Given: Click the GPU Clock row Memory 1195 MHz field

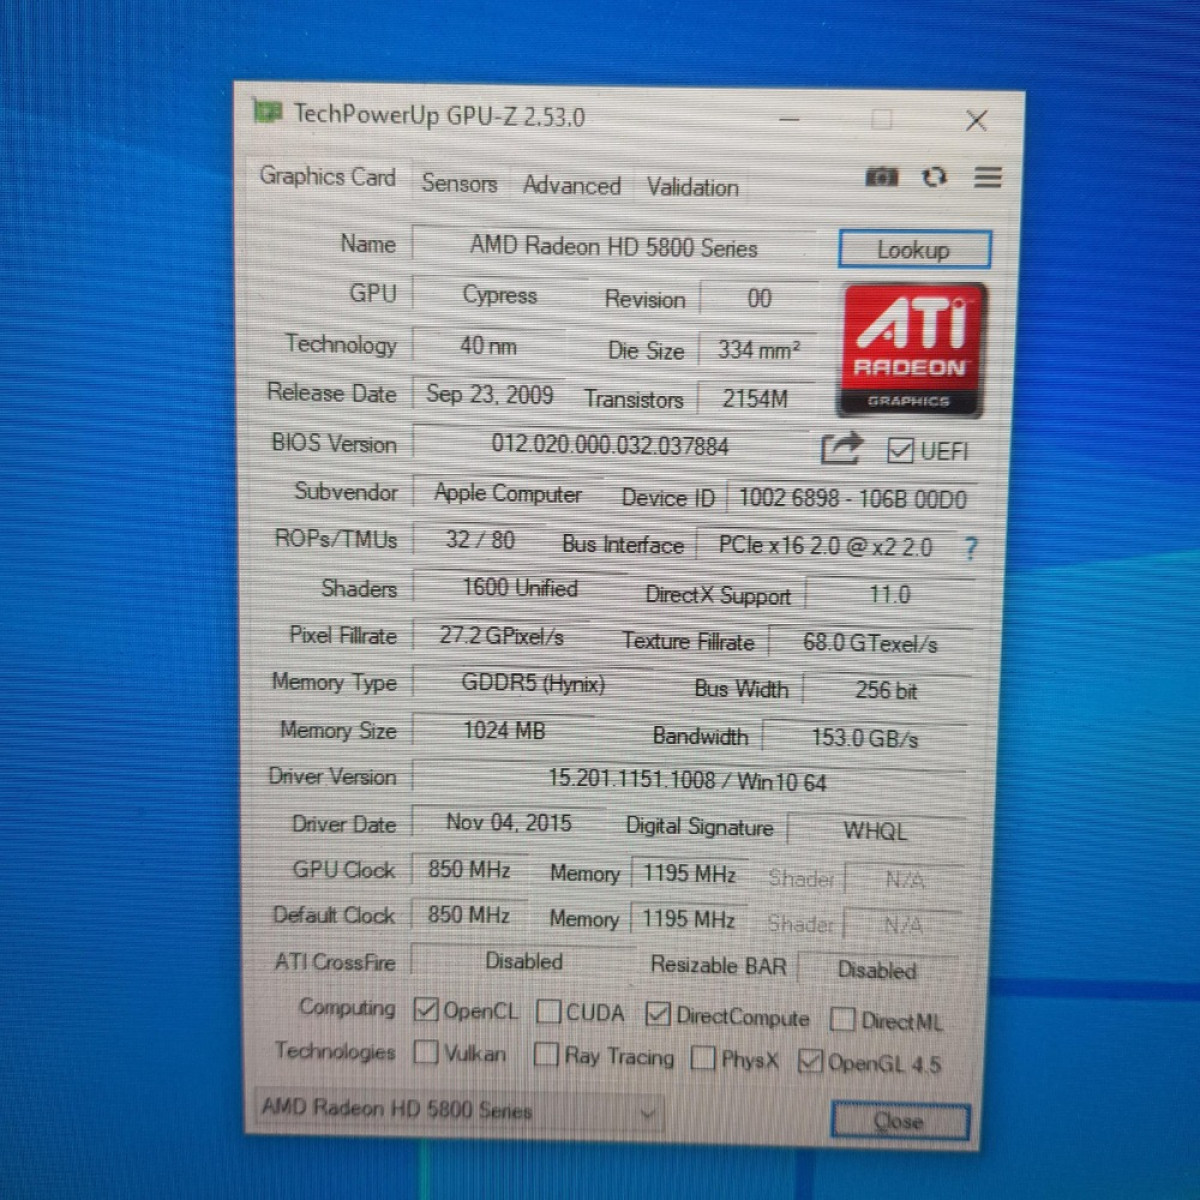Looking at the screenshot, I should point(689,874).
